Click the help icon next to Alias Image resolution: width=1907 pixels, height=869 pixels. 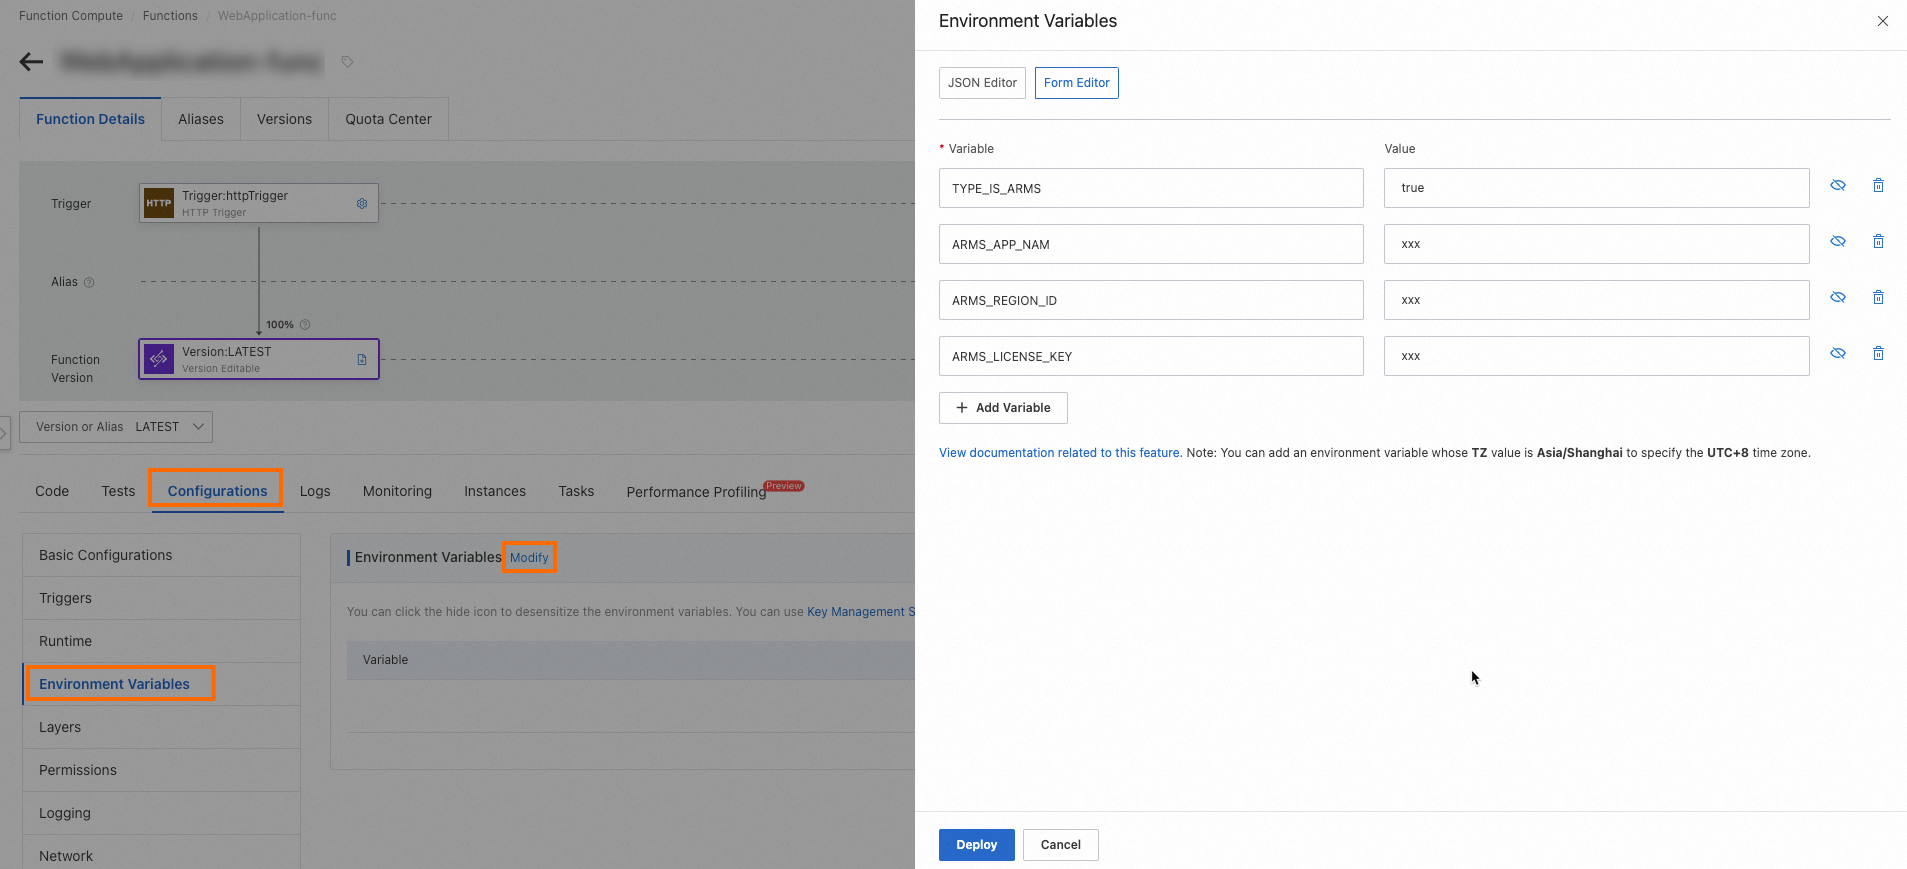[89, 283]
